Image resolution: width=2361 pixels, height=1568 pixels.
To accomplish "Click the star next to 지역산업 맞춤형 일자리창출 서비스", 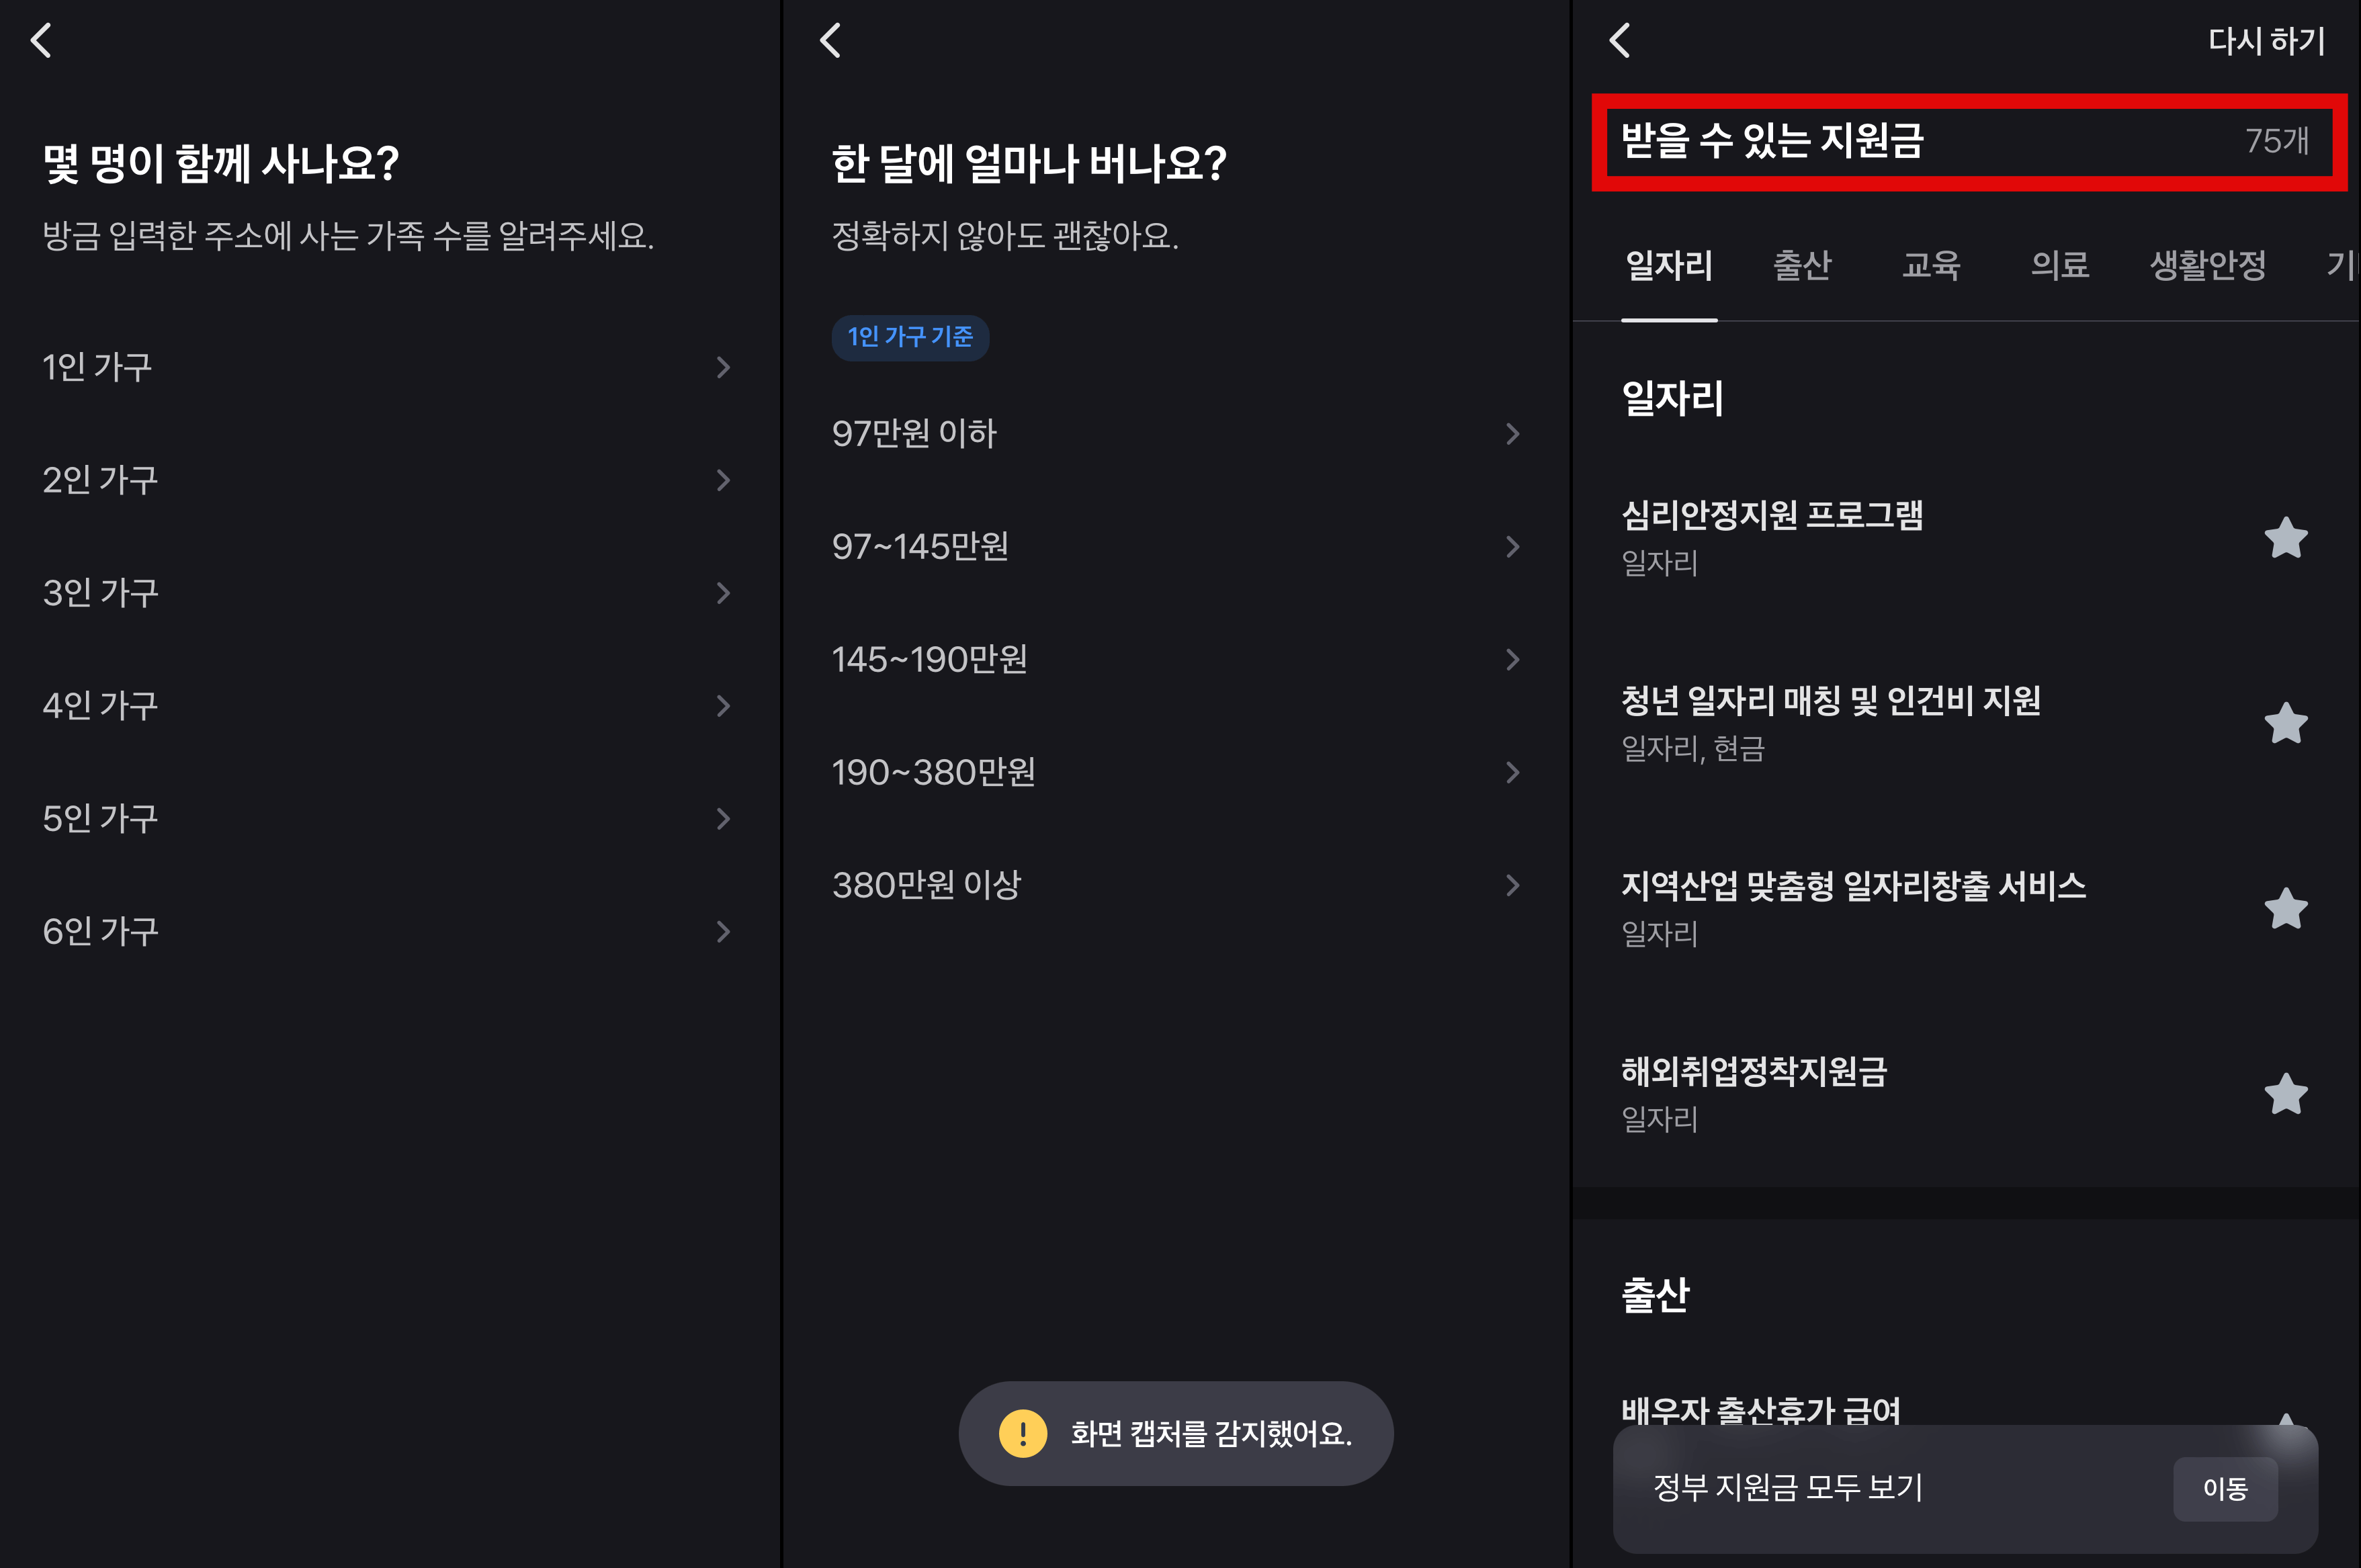I will pos(2286,908).
